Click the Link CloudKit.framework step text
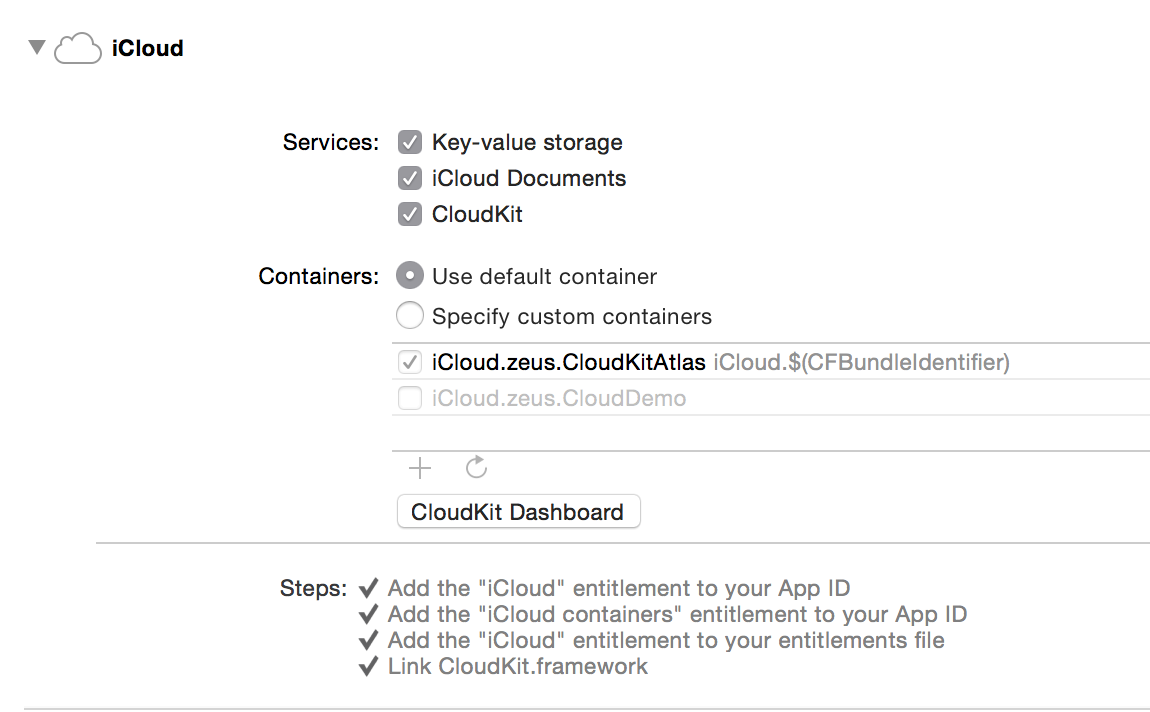 point(518,666)
